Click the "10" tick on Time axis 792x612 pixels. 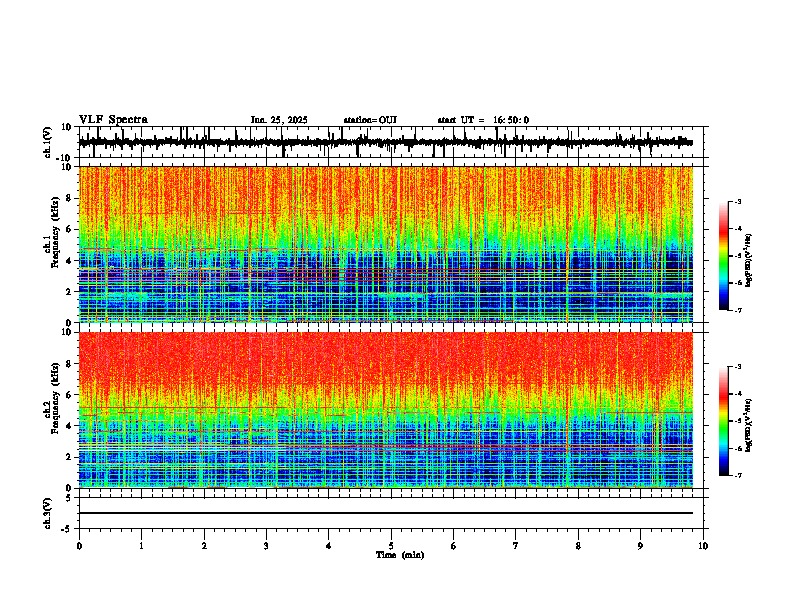[x=703, y=546]
